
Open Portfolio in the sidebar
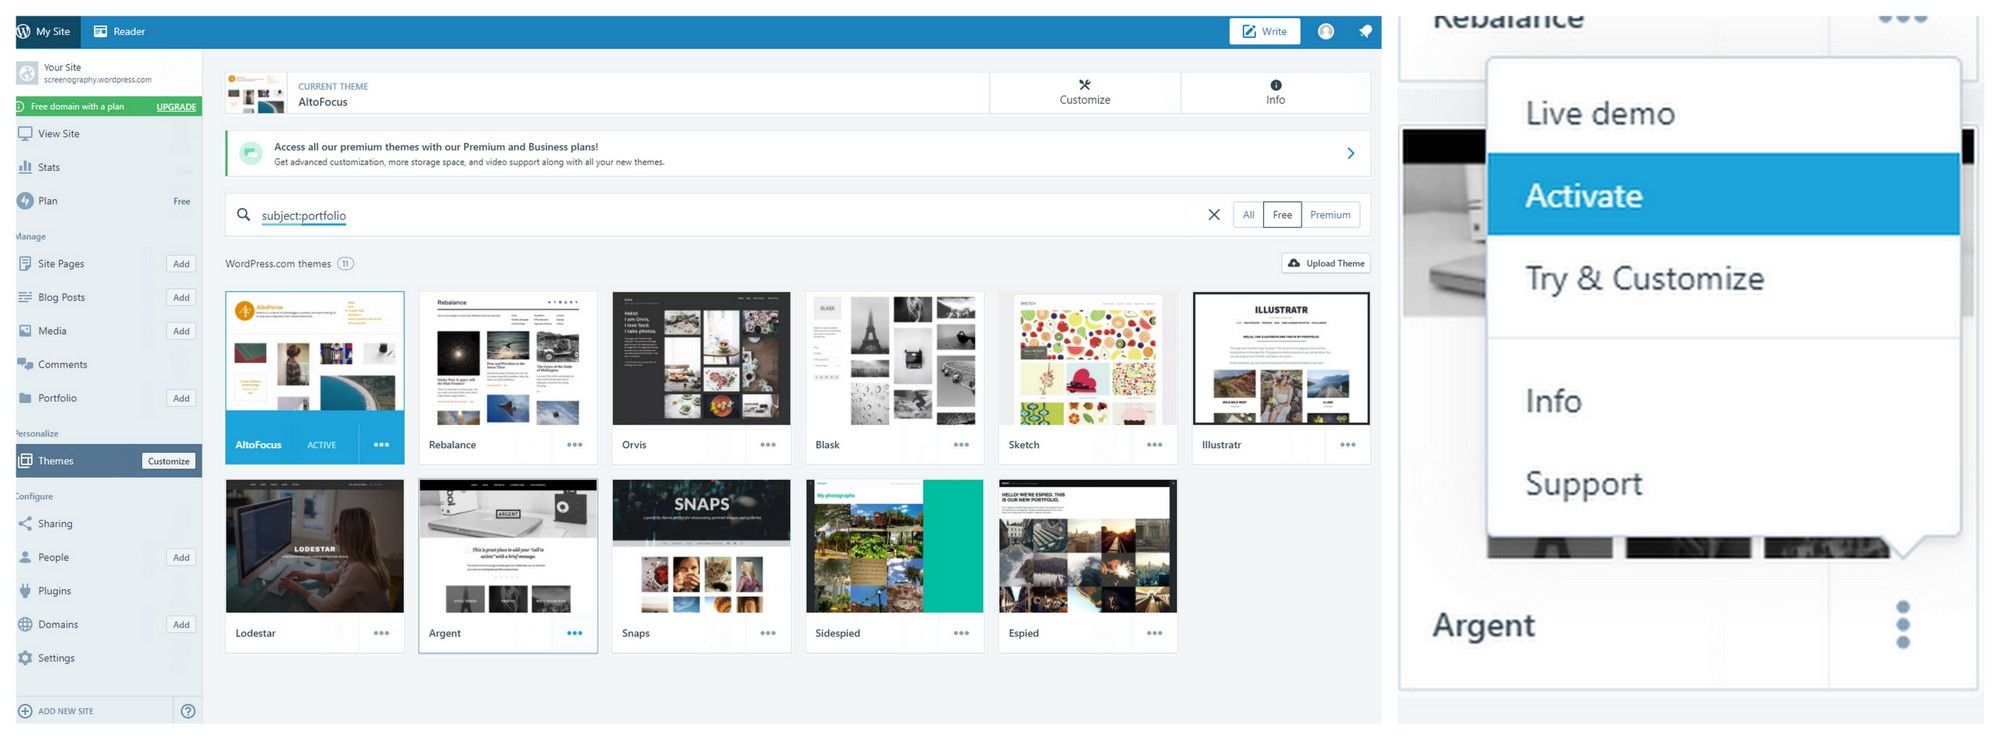tap(57, 398)
